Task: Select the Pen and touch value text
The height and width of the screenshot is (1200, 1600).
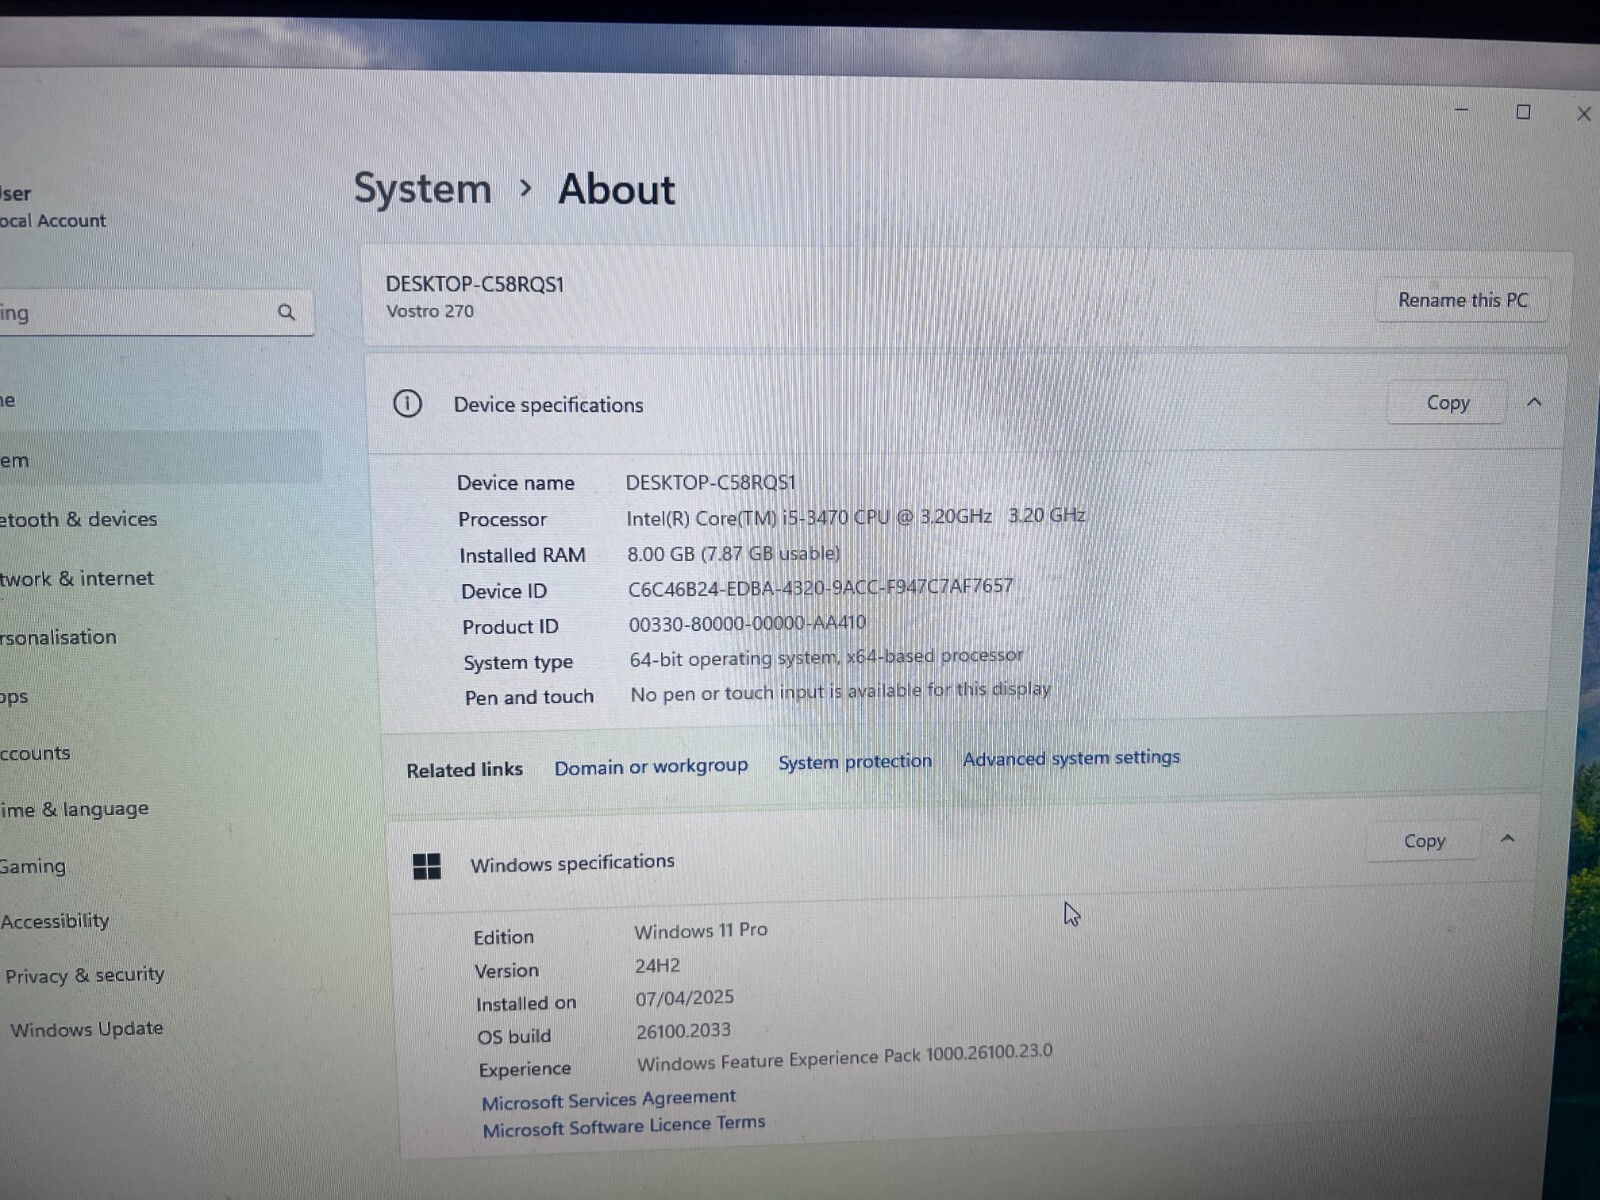Action: click(840, 691)
